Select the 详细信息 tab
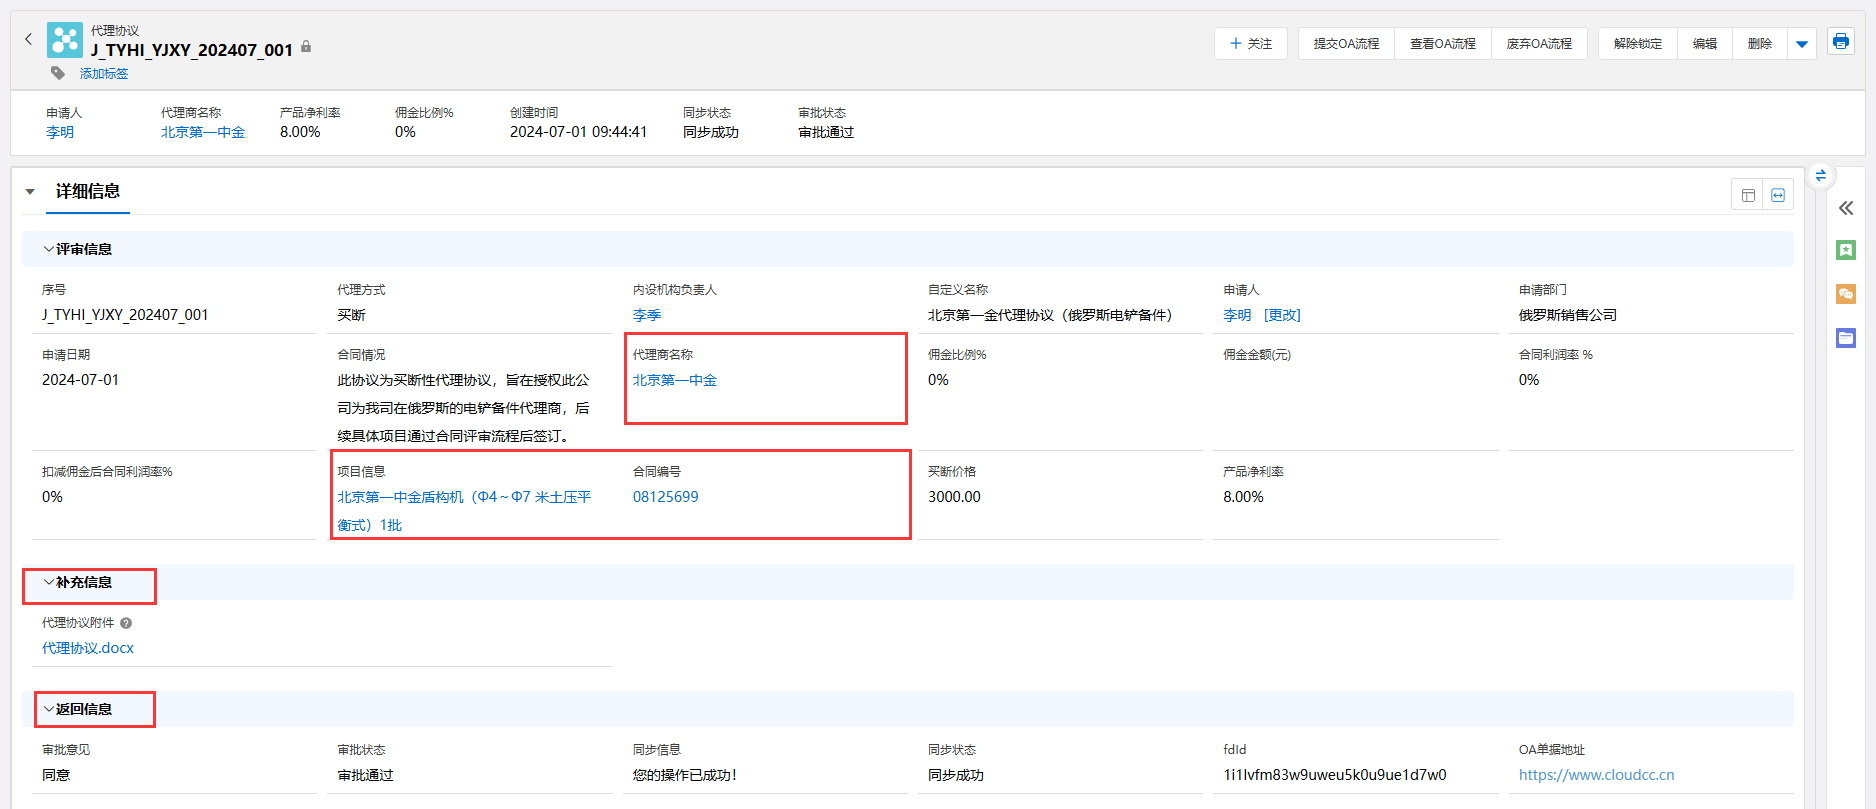 coord(88,191)
